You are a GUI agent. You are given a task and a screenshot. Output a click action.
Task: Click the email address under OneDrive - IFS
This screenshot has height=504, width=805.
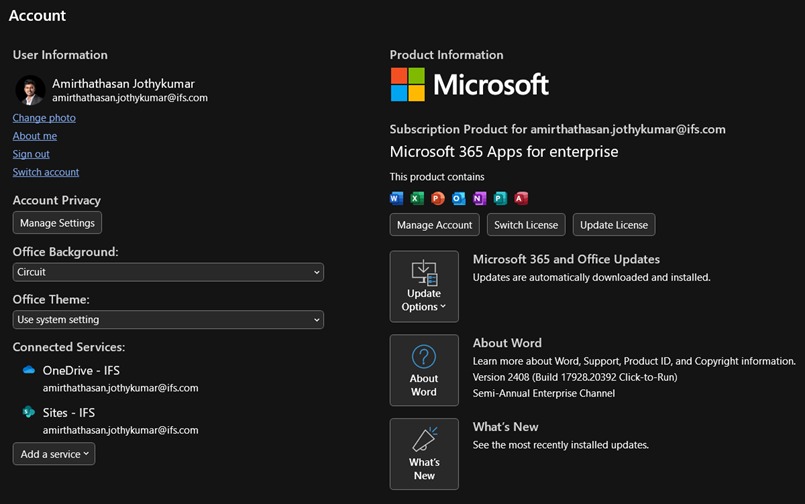(121, 388)
